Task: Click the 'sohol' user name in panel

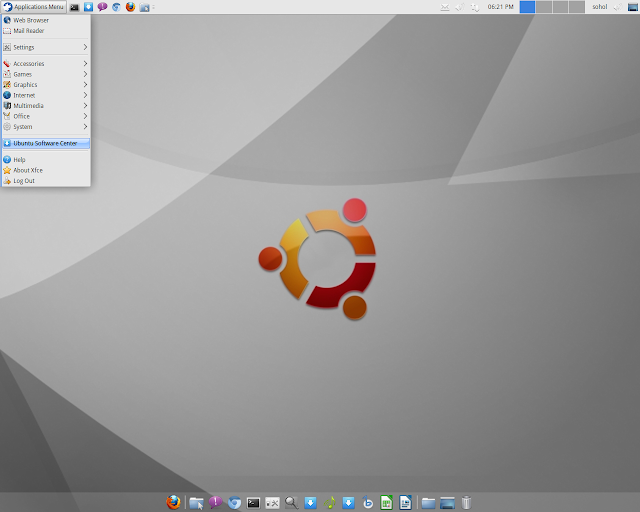Action: click(x=600, y=7)
